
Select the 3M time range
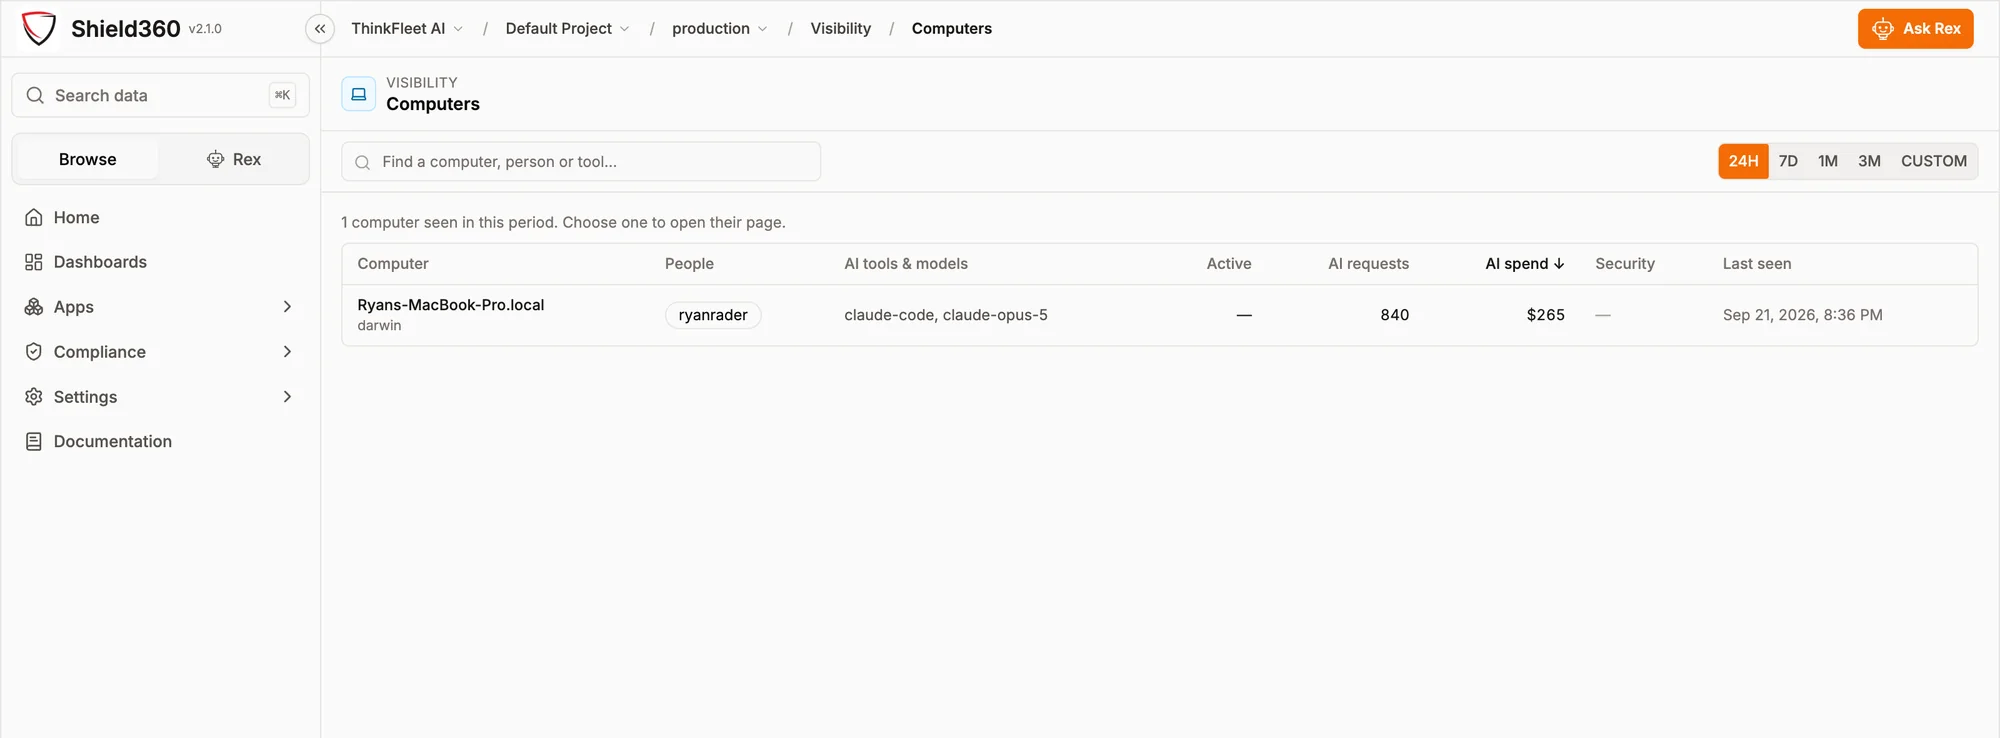pos(1869,161)
